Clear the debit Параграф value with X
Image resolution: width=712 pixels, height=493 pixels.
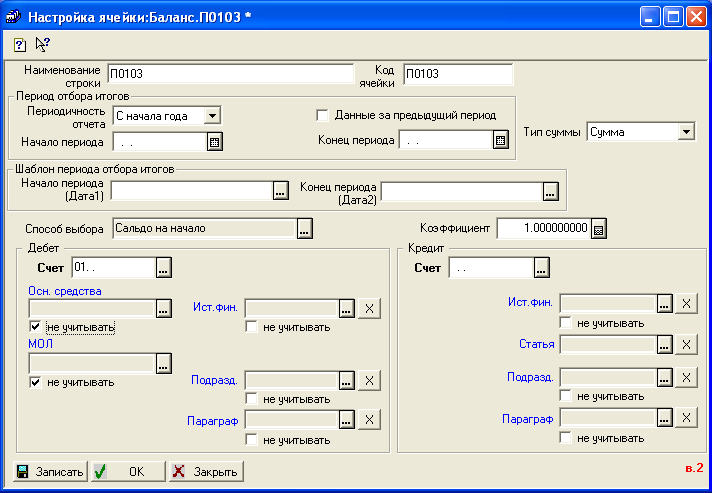[x=369, y=419]
